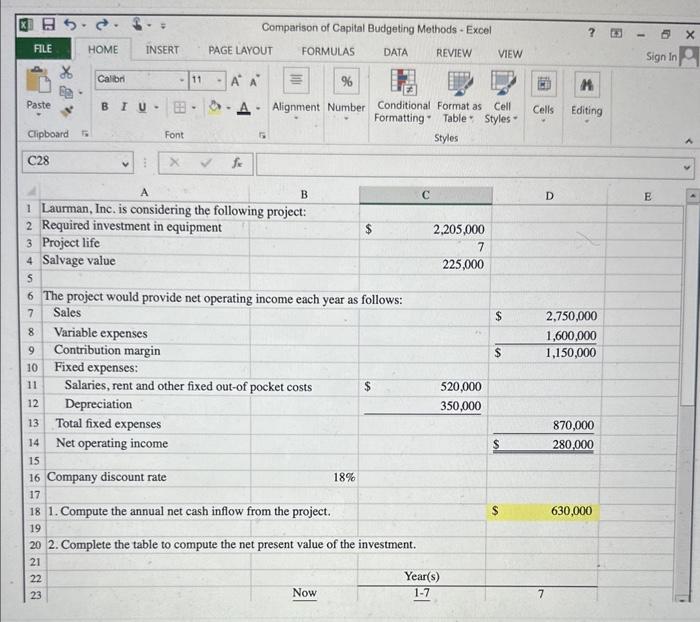This screenshot has width=700, height=622.
Task: Click the Paste clipboard icon
Action: point(38,81)
